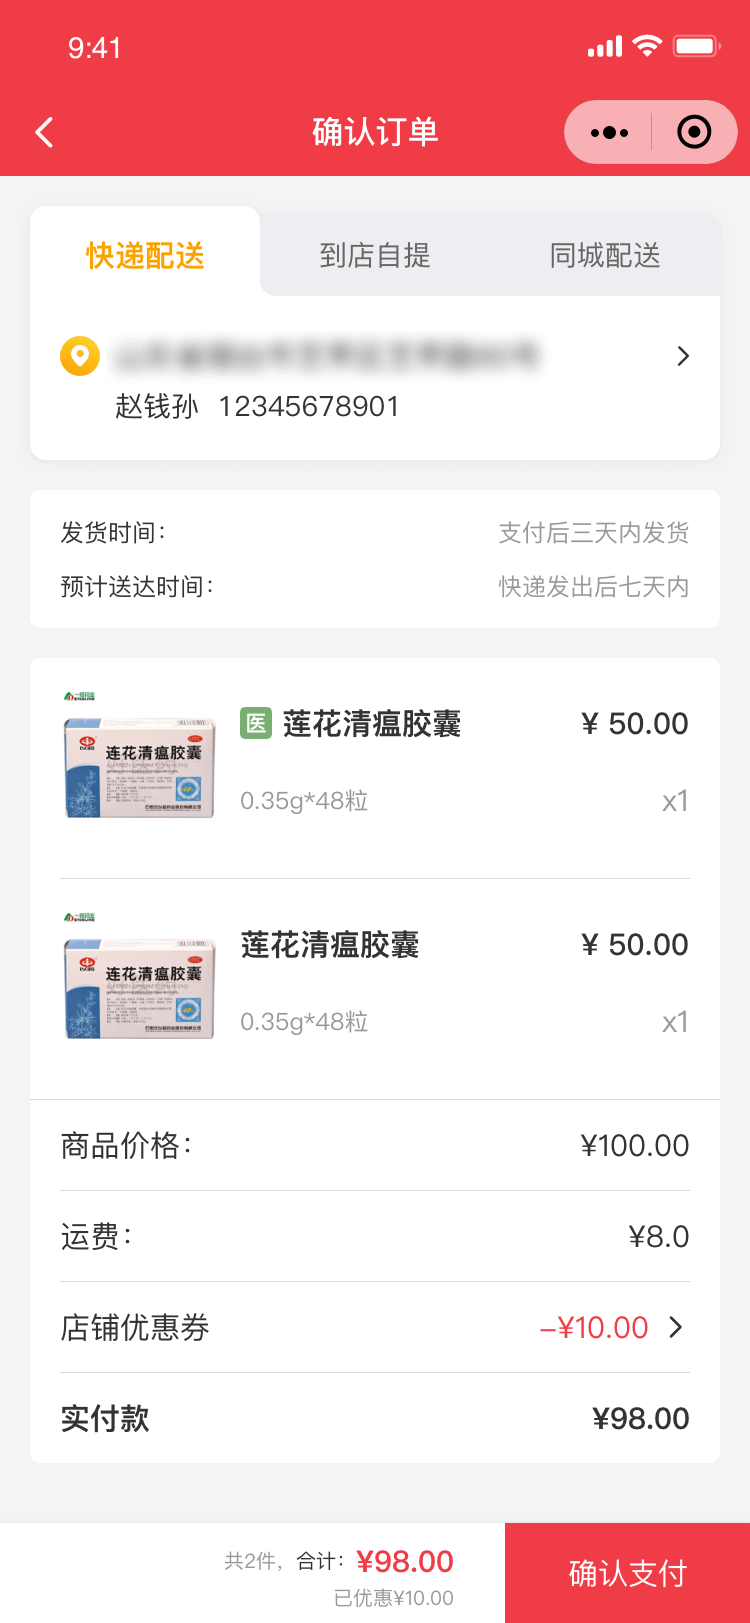750x1623 pixels.
Task: Tap the yellow location pin icon
Action: (x=80, y=356)
